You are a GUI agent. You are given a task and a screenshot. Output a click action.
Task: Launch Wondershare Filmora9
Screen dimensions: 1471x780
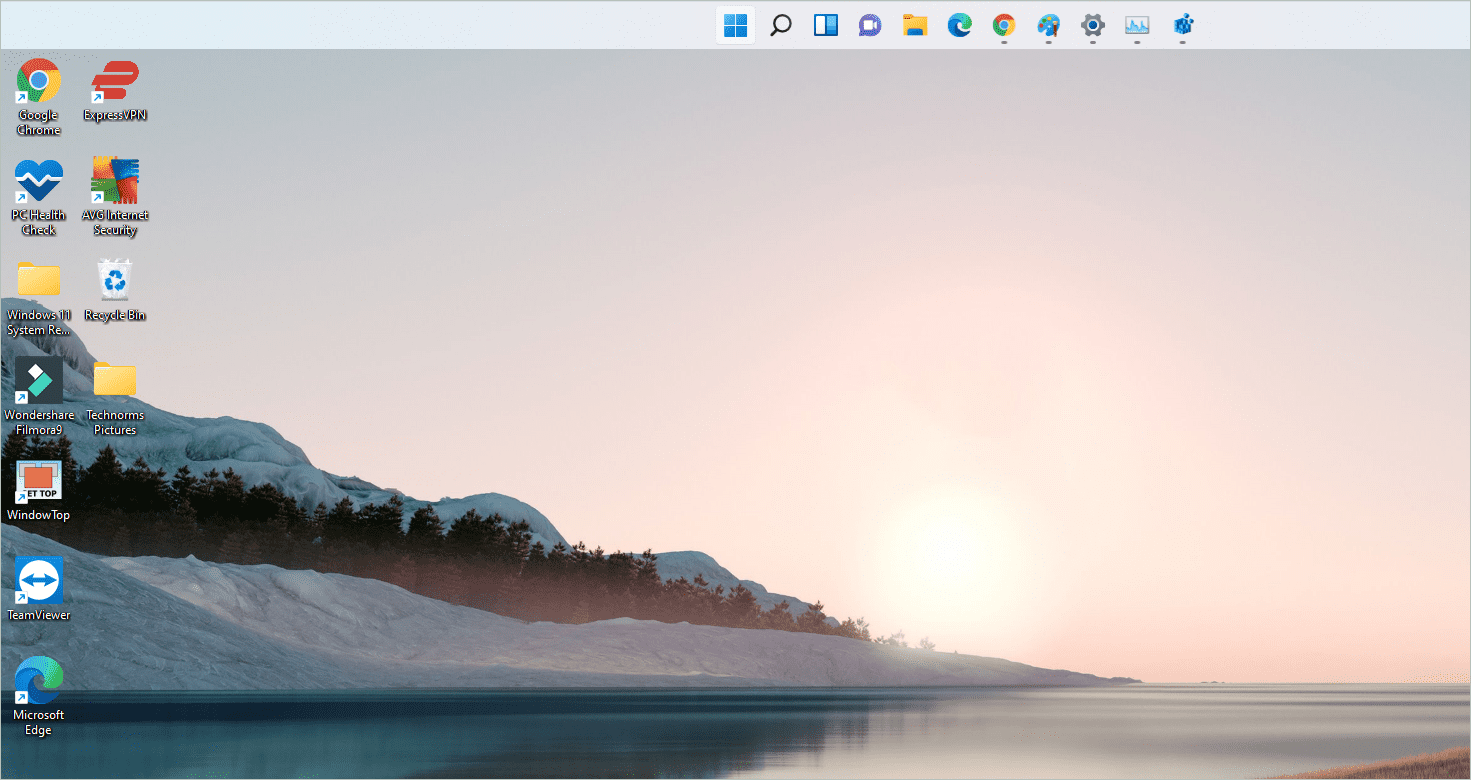(38, 382)
